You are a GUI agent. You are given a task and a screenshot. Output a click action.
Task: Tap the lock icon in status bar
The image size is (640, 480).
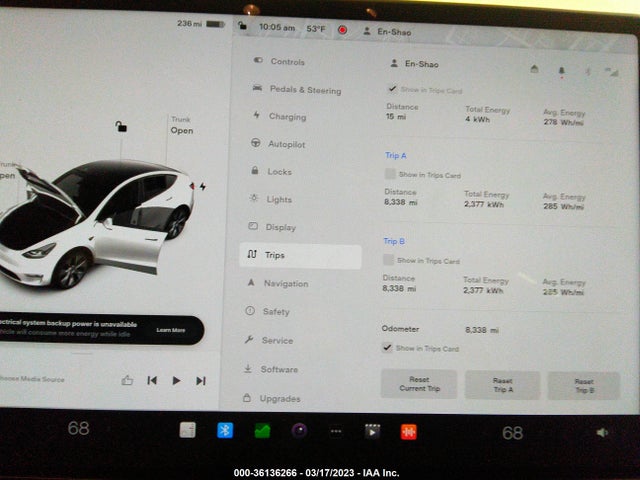pyautogui.click(x=242, y=25)
